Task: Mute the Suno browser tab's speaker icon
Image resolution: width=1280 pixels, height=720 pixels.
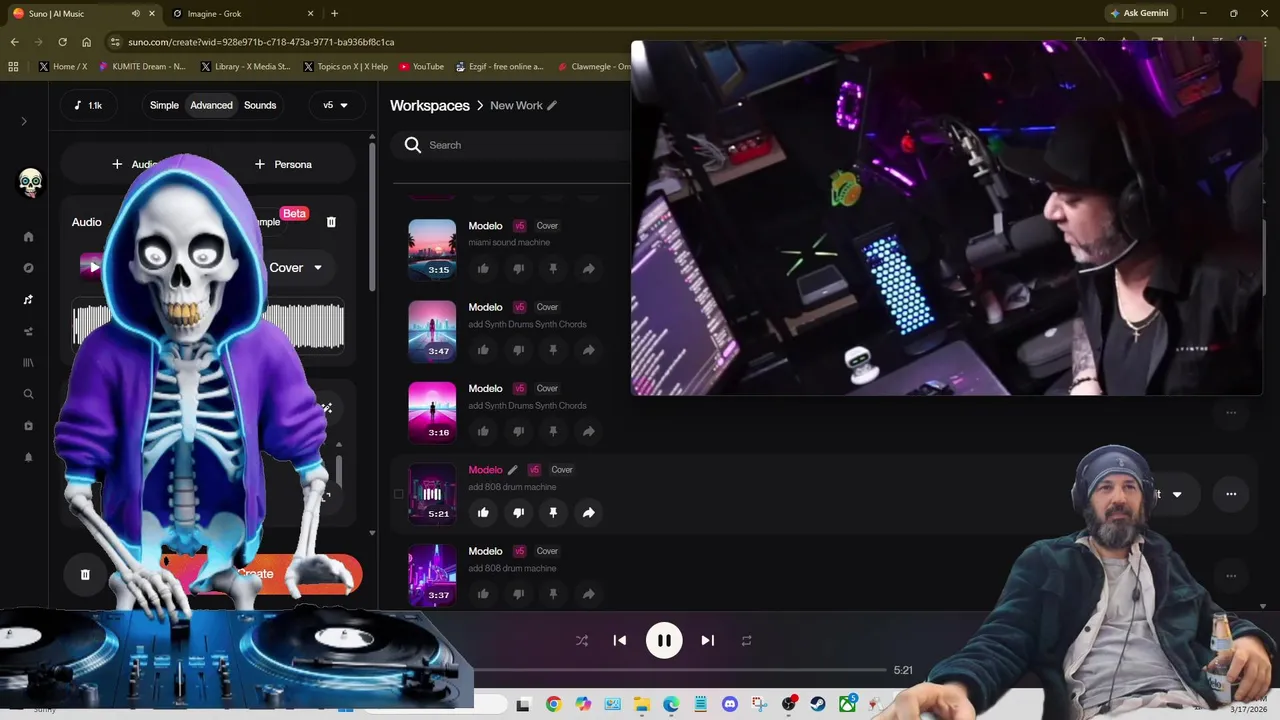Action: pyautogui.click(x=135, y=14)
